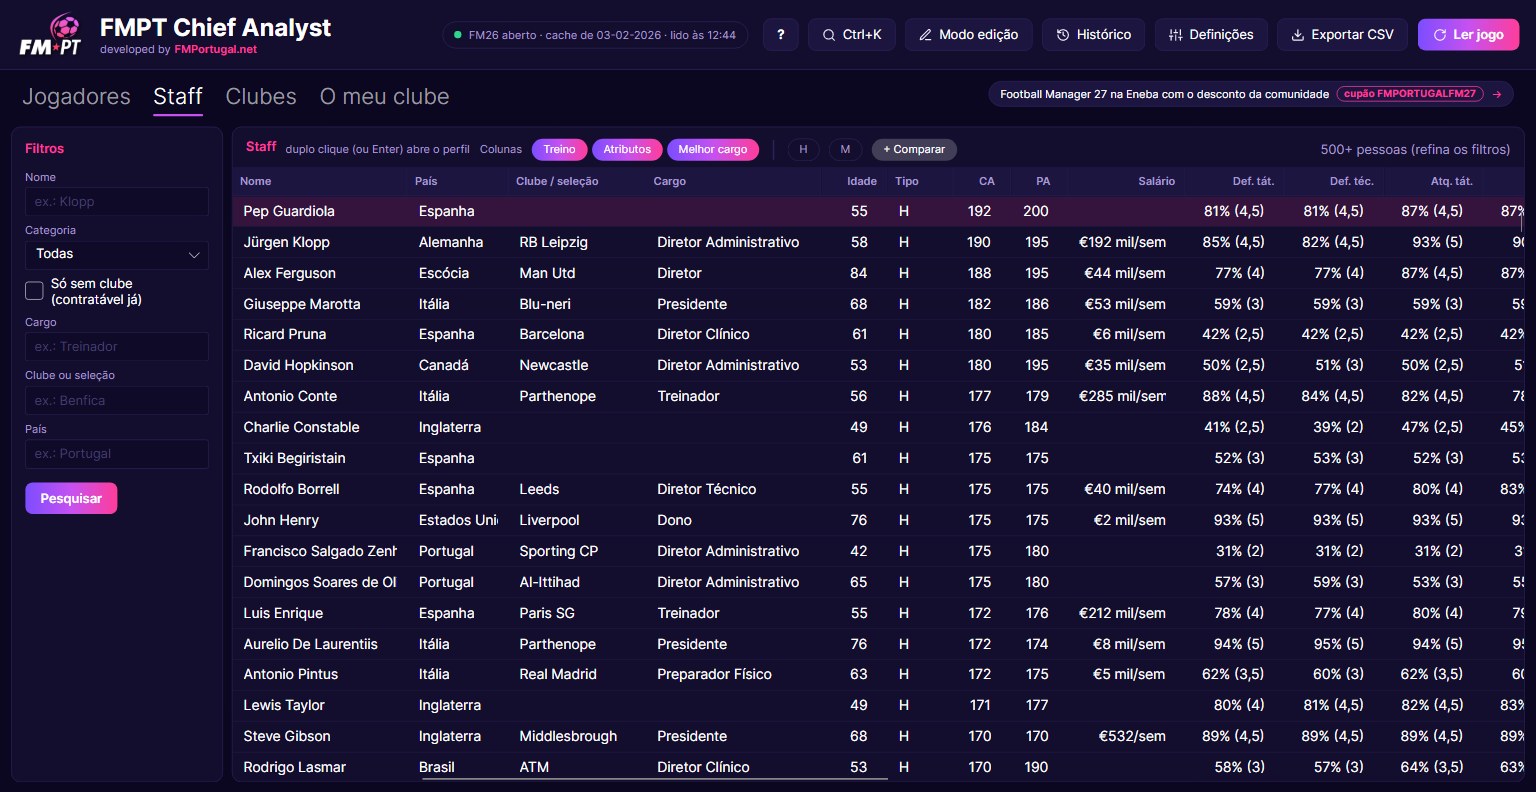The width and height of the screenshot is (1536, 792).
Task: Toggle the M gender filter
Action: 845,149
